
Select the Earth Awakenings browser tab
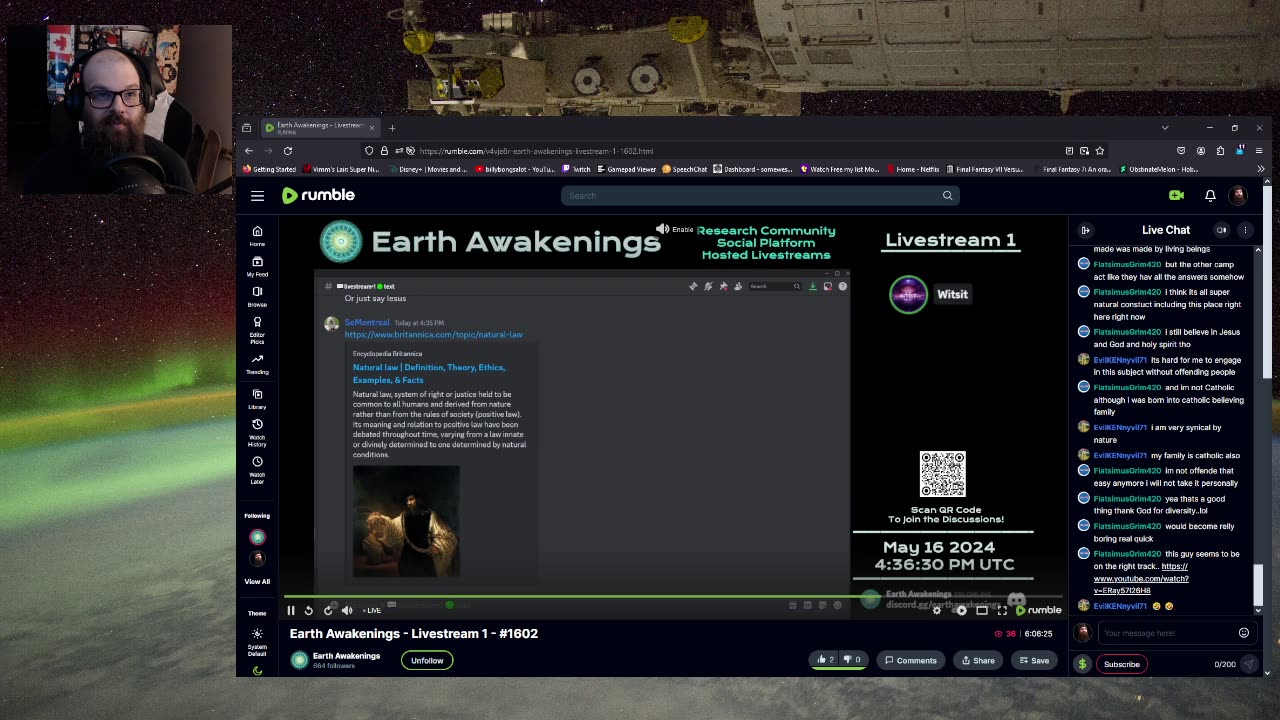(x=320, y=127)
